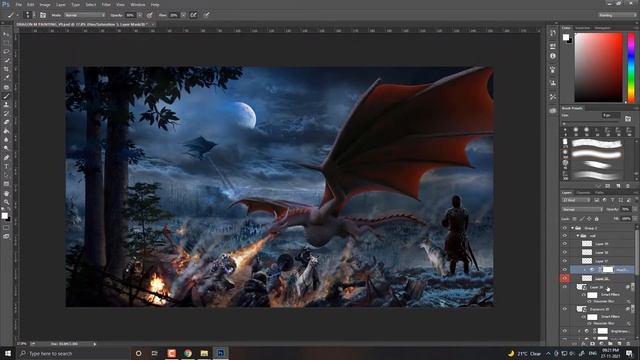Select the Pen tool
The width and height of the screenshot is (640, 360).
coord(6,158)
